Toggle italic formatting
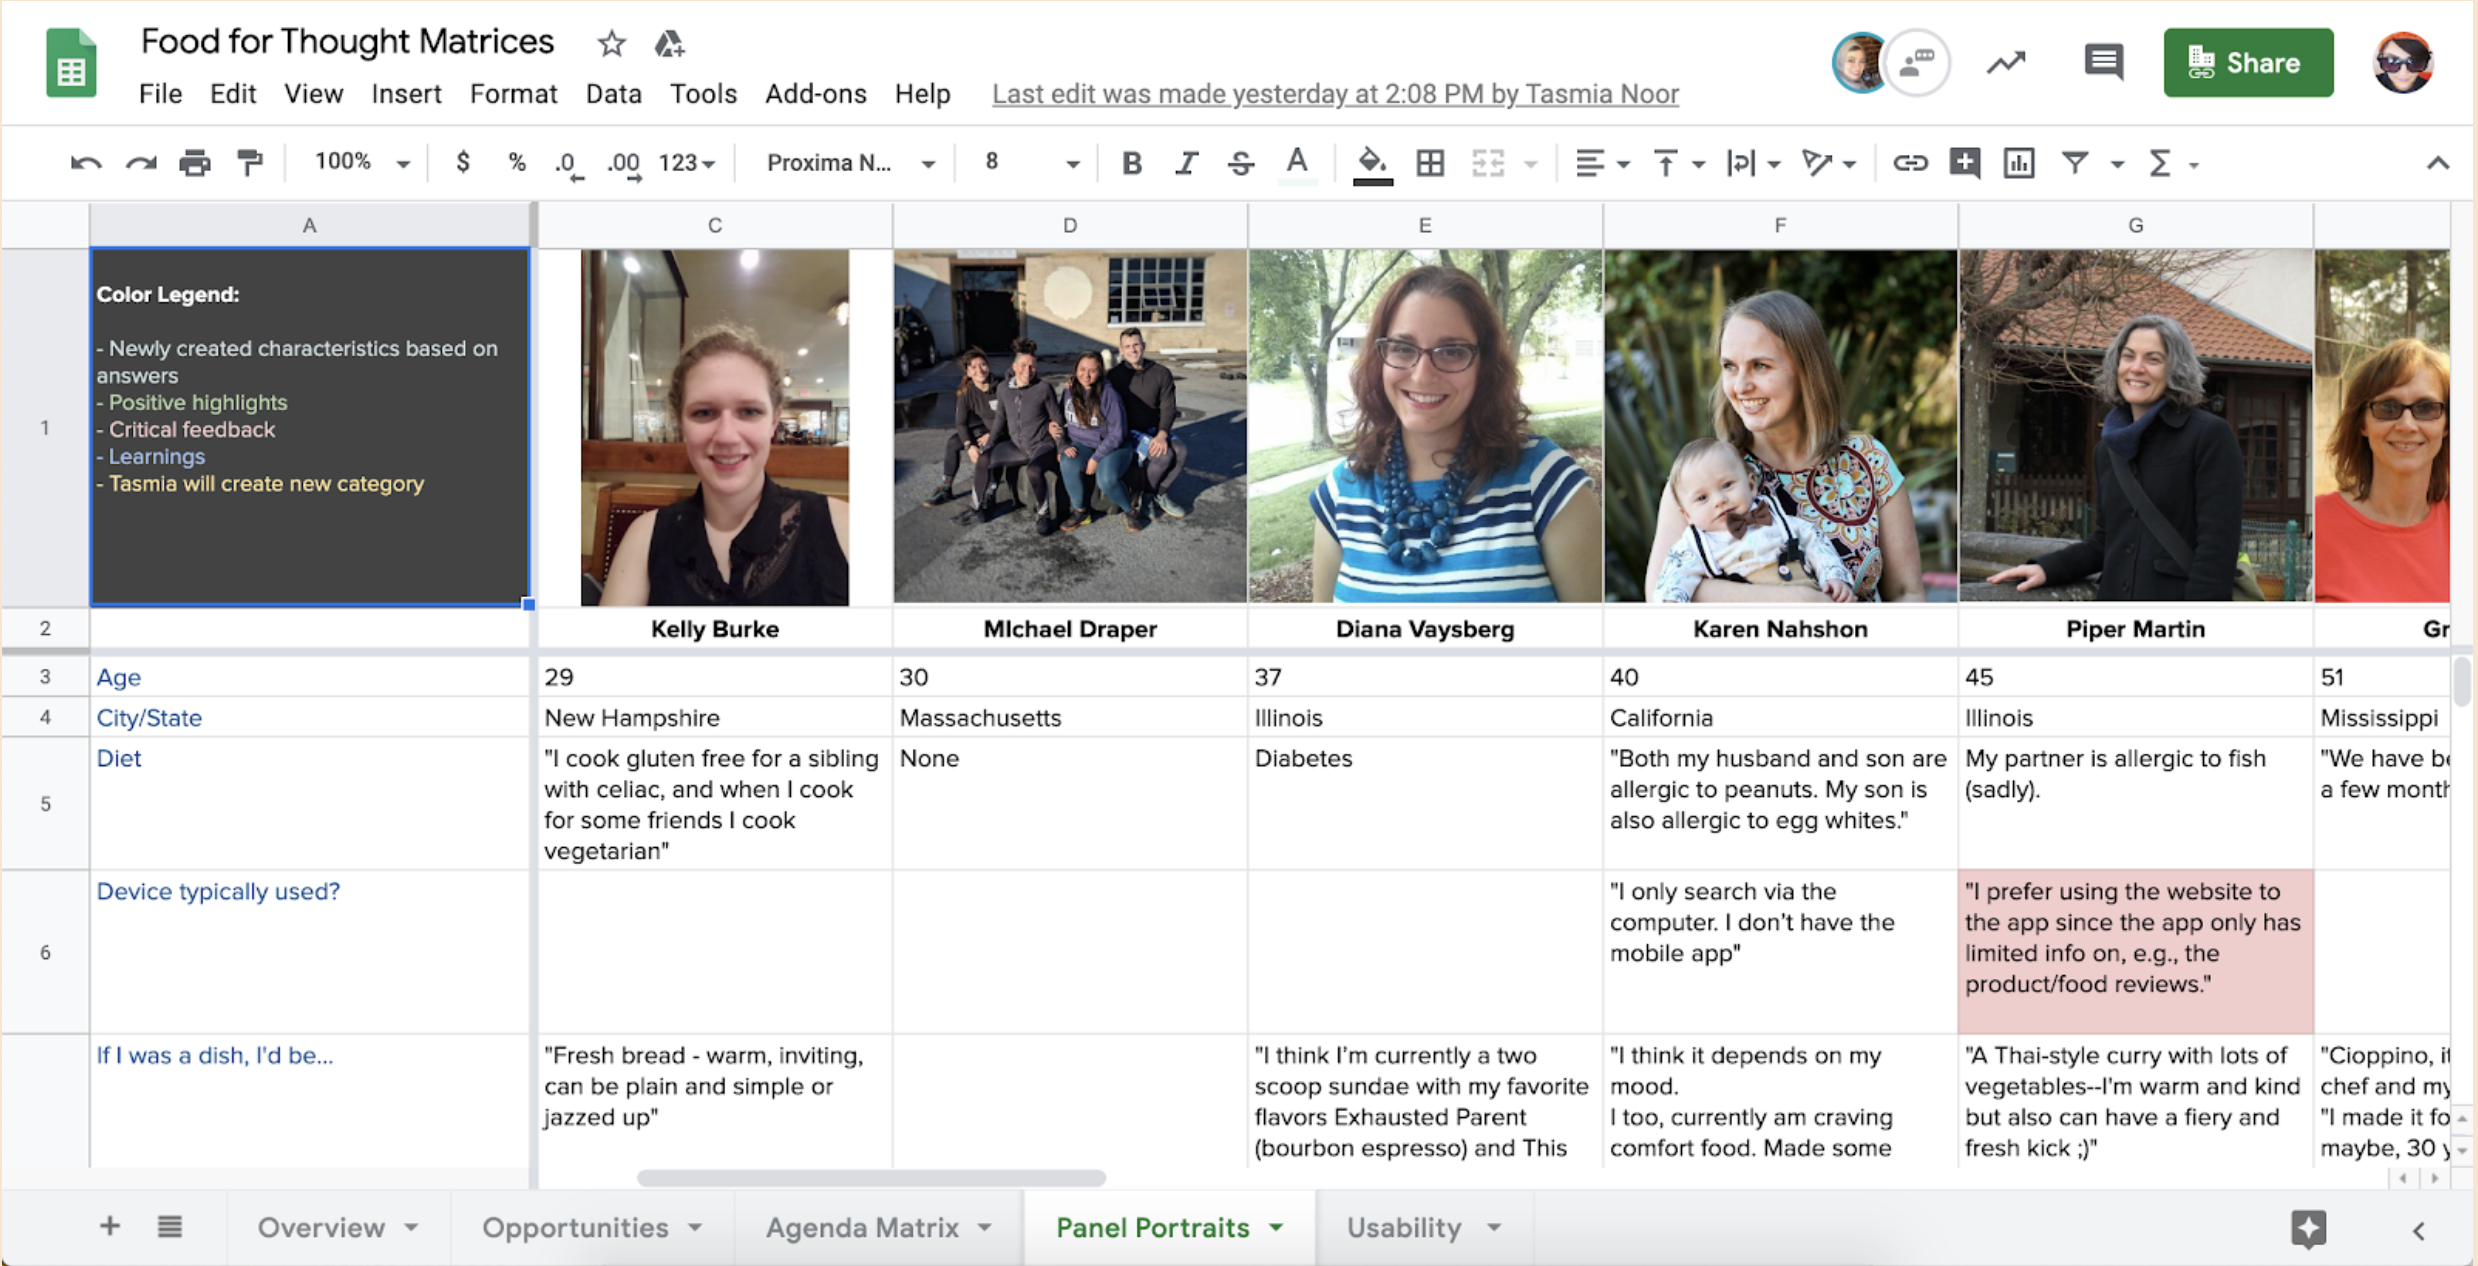 point(1186,163)
